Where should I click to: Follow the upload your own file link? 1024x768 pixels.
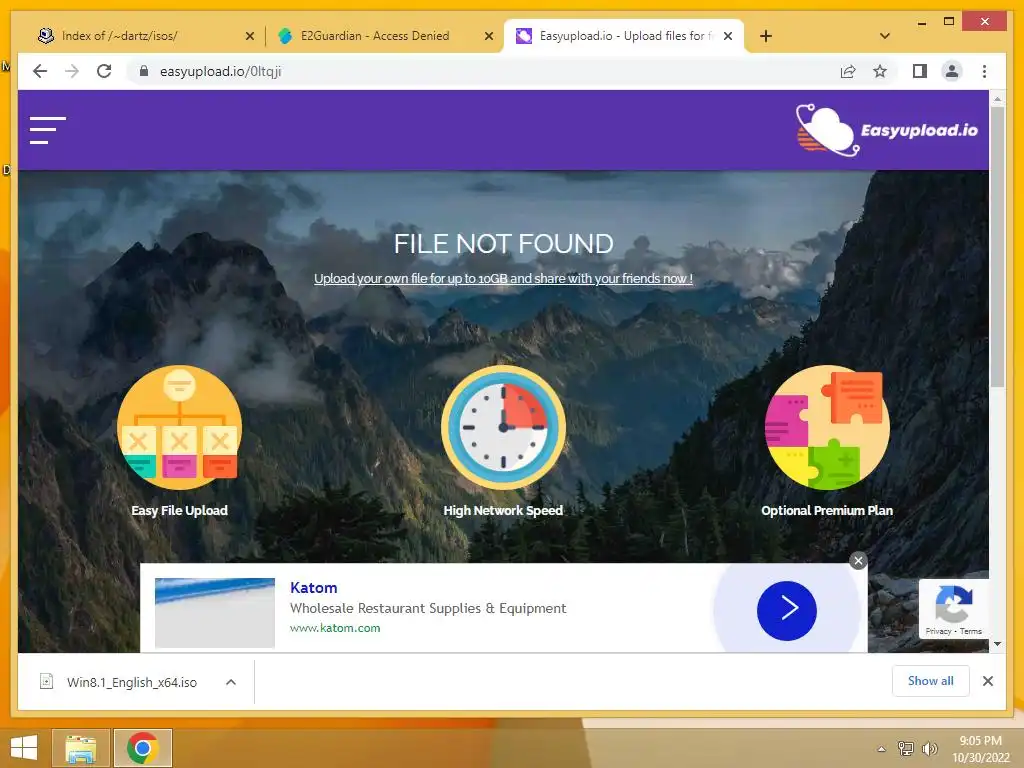coord(503,279)
